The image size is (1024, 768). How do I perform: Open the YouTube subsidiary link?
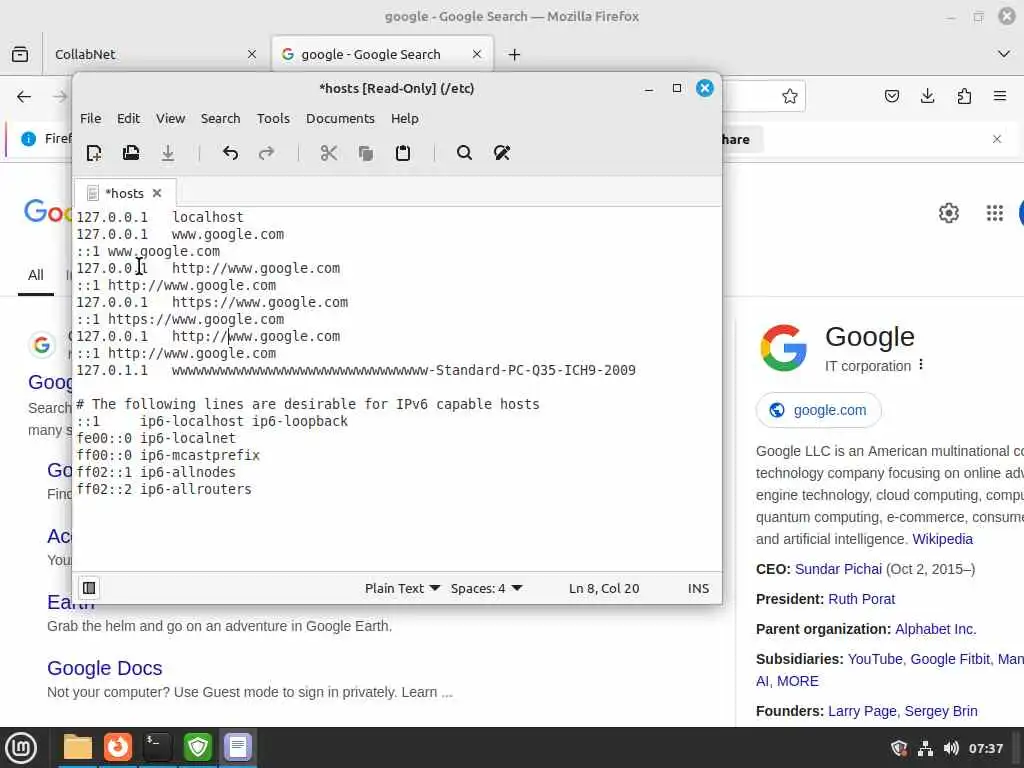[x=875, y=659]
